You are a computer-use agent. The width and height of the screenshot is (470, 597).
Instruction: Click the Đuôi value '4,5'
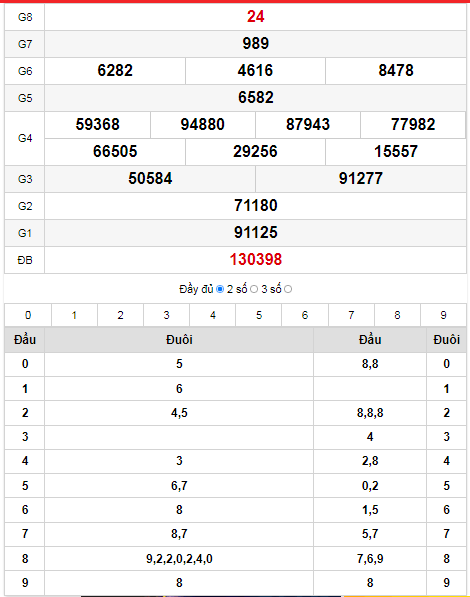click(x=179, y=413)
